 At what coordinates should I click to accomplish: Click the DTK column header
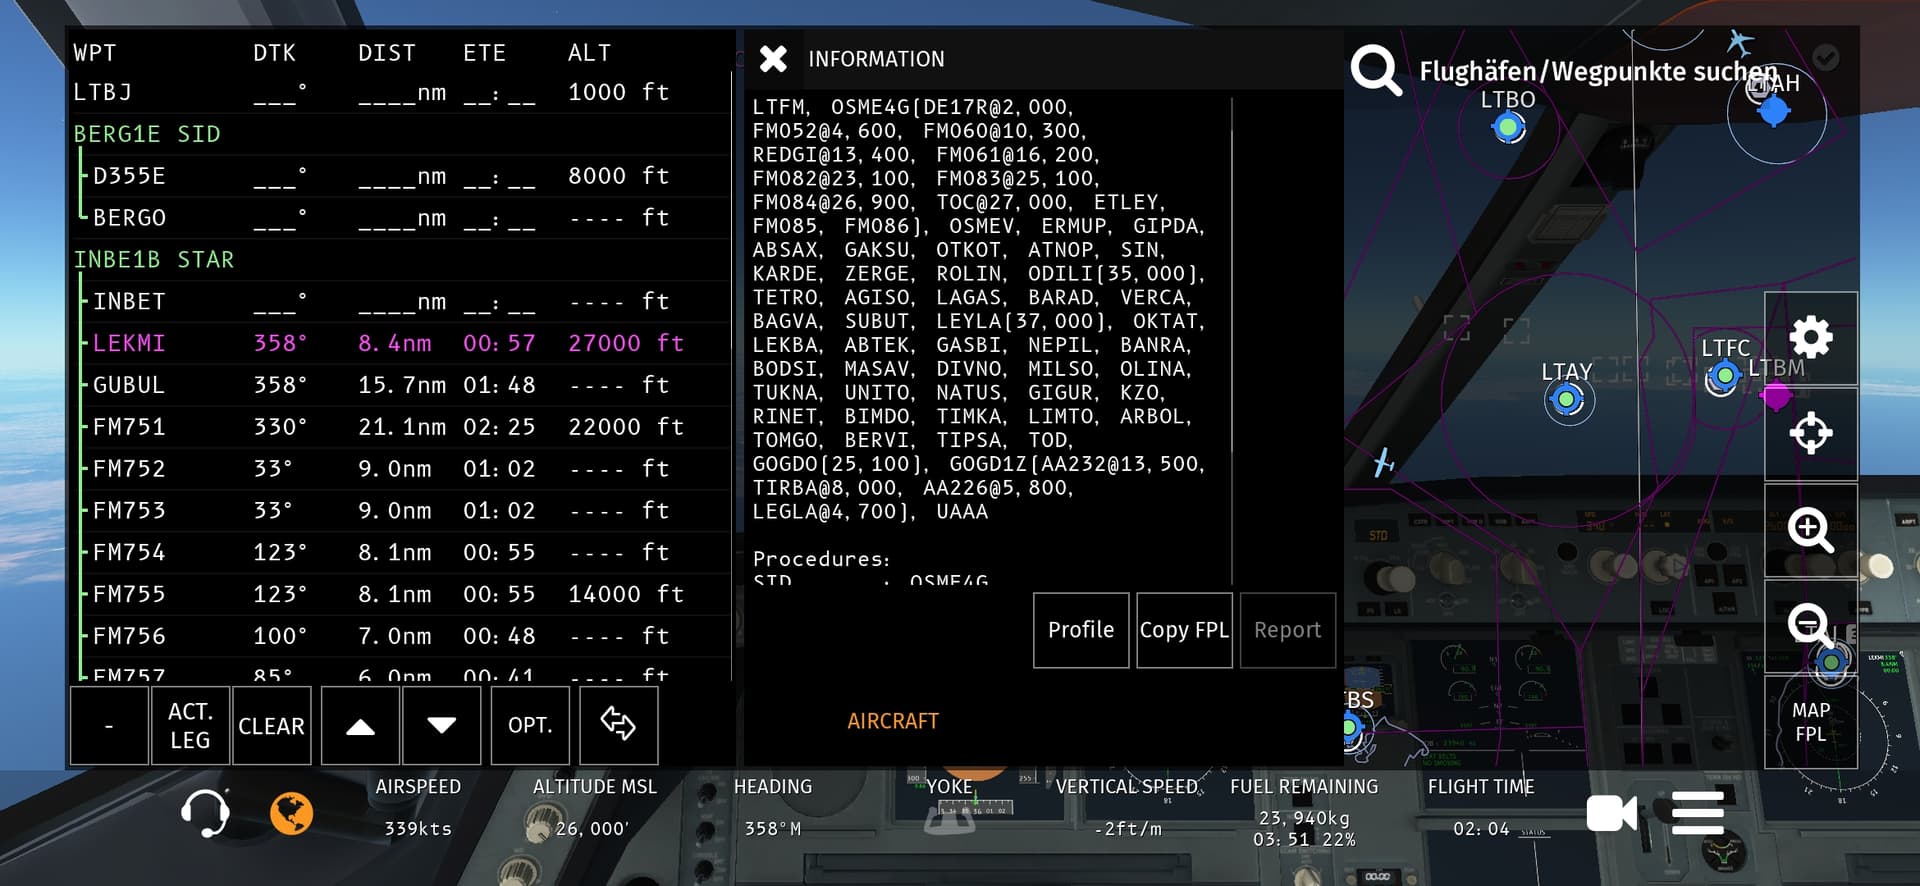[274, 53]
